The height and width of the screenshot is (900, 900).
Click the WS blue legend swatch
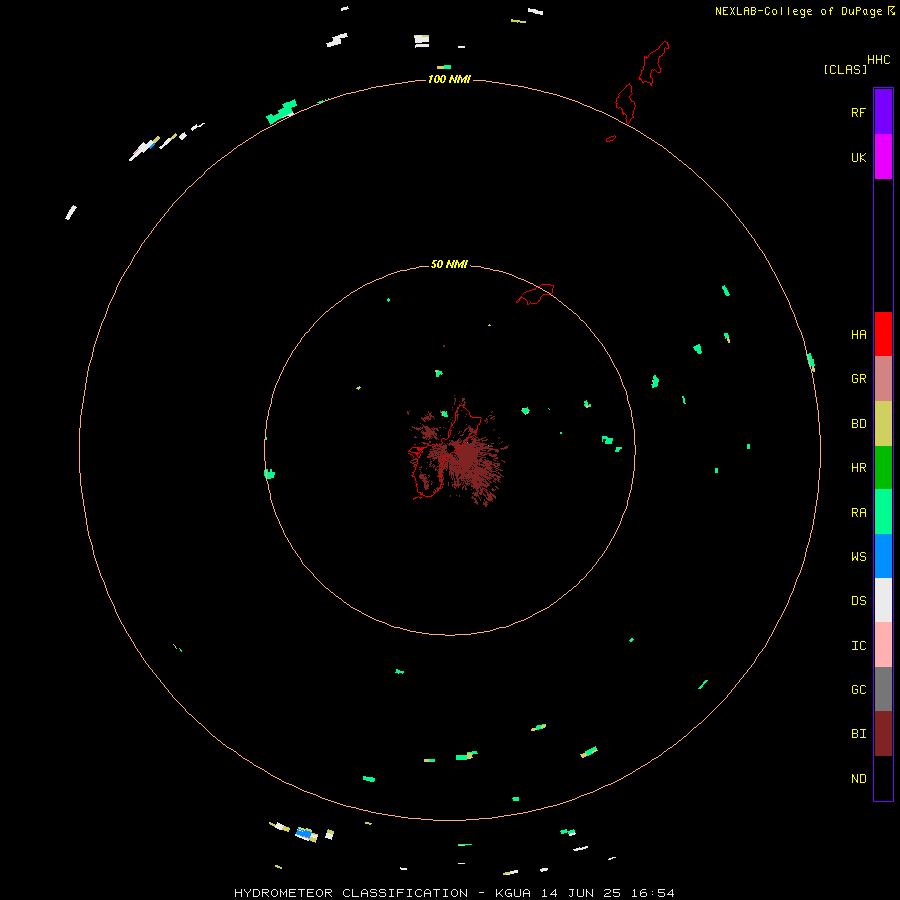[883, 556]
